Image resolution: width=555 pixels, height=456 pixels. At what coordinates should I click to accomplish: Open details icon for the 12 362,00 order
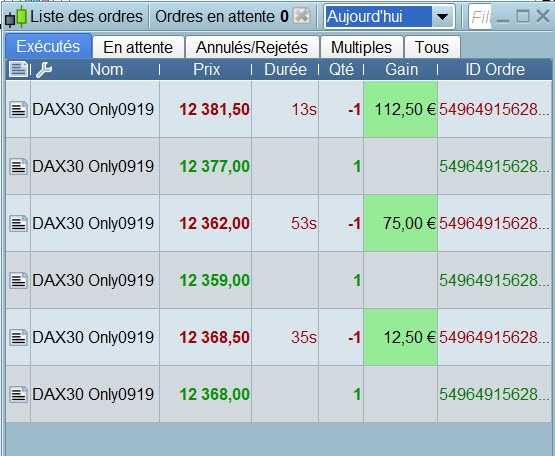tap(18, 223)
